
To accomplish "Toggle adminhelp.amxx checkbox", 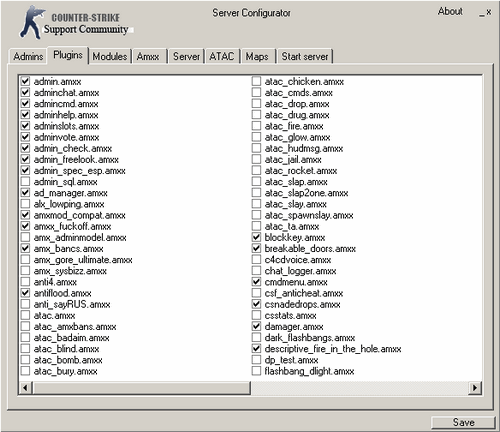I will (x=25, y=115).
